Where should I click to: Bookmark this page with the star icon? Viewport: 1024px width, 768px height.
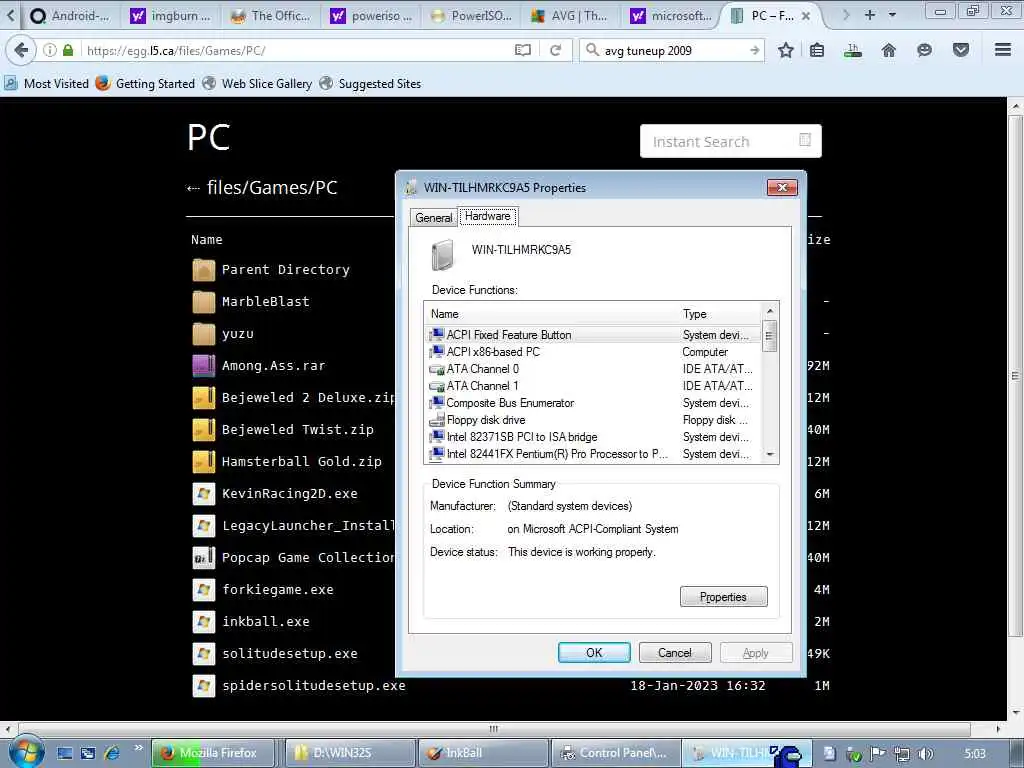[786, 50]
